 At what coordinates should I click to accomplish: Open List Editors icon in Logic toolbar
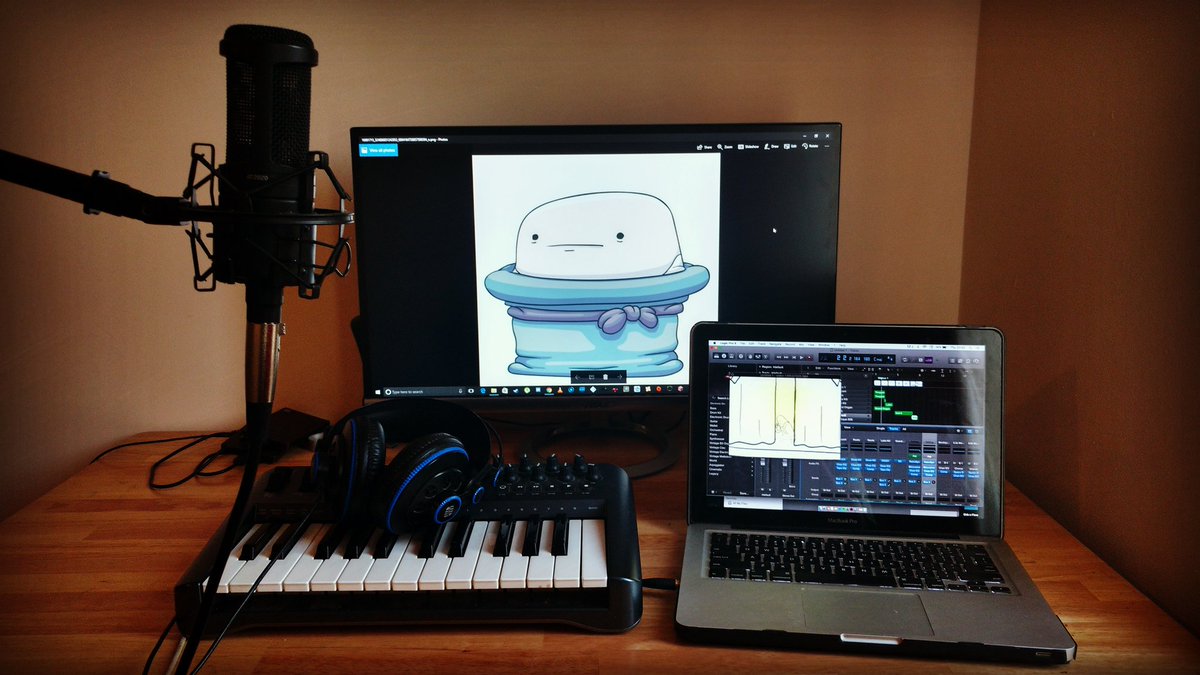coord(952,360)
